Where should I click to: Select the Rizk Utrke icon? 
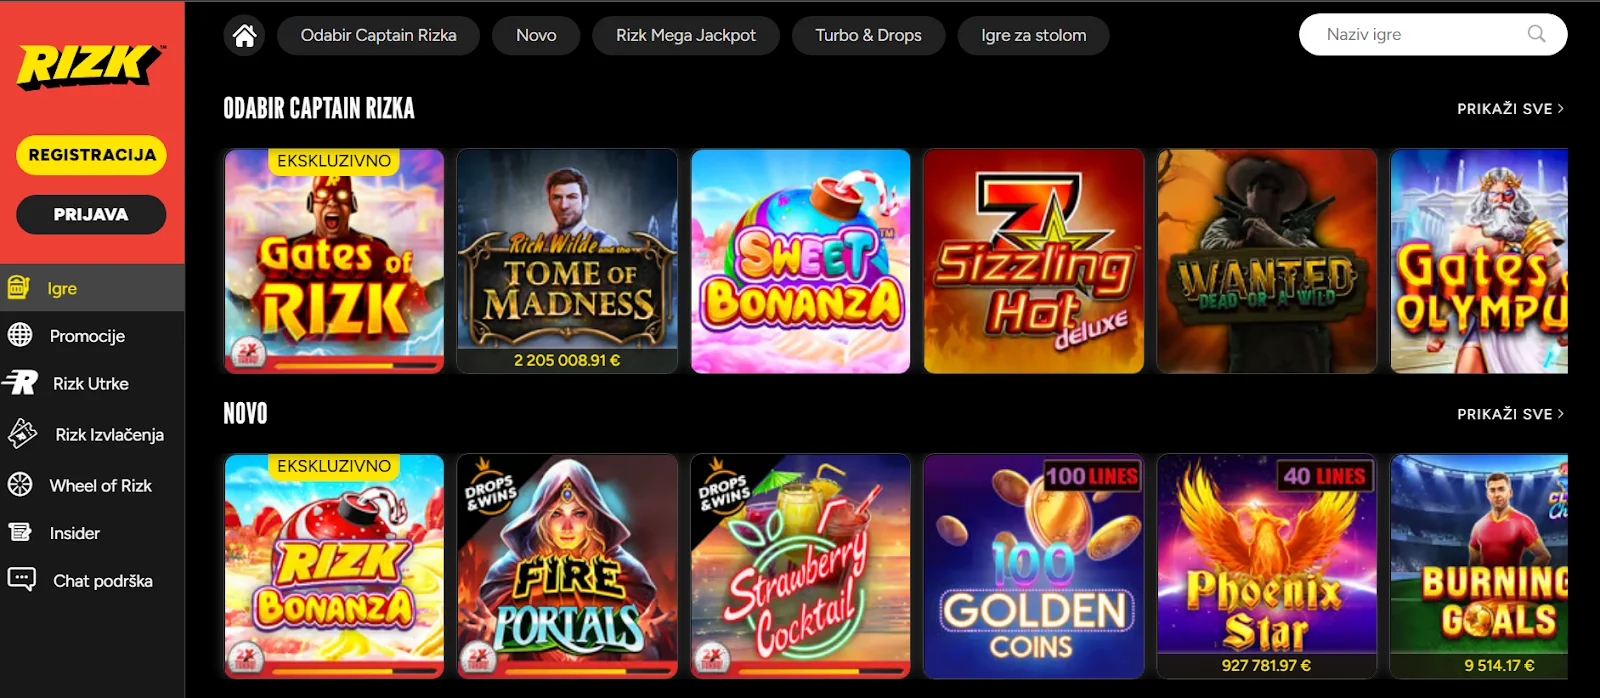[x=20, y=383]
